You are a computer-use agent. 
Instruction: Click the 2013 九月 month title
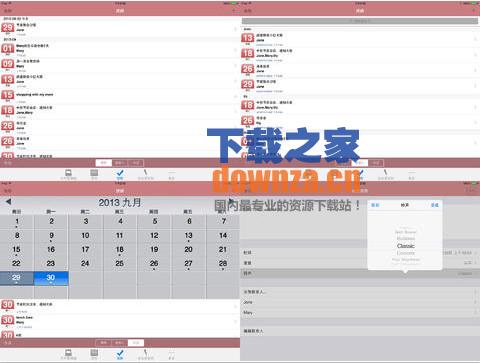[120, 202]
